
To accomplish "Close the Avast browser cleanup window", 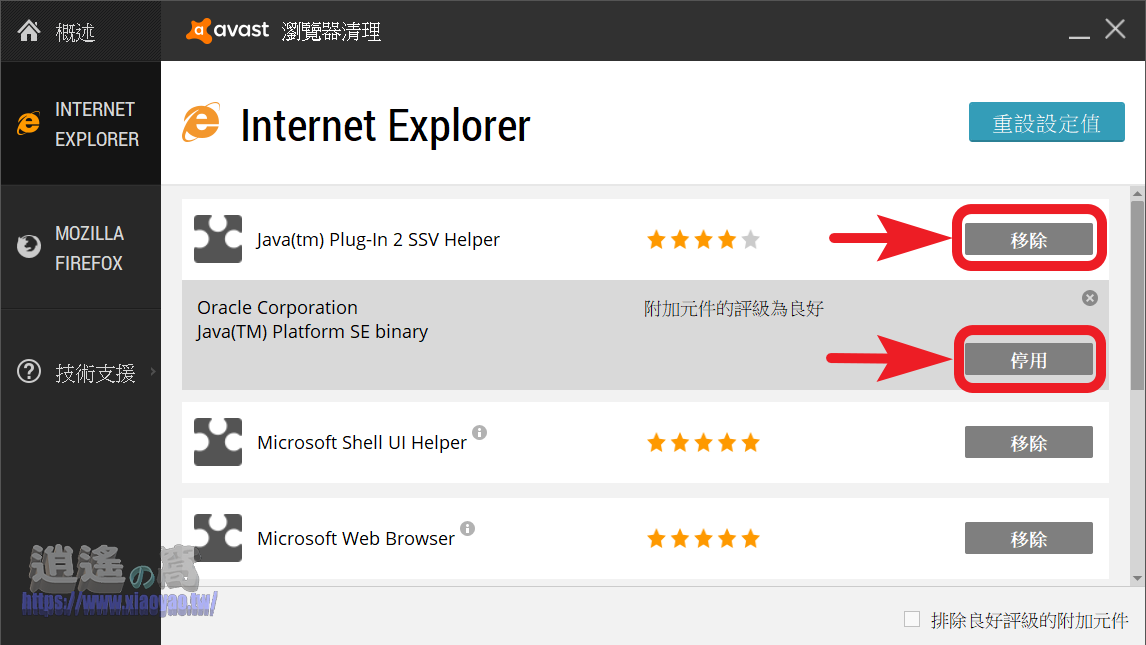I will 1115,29.
